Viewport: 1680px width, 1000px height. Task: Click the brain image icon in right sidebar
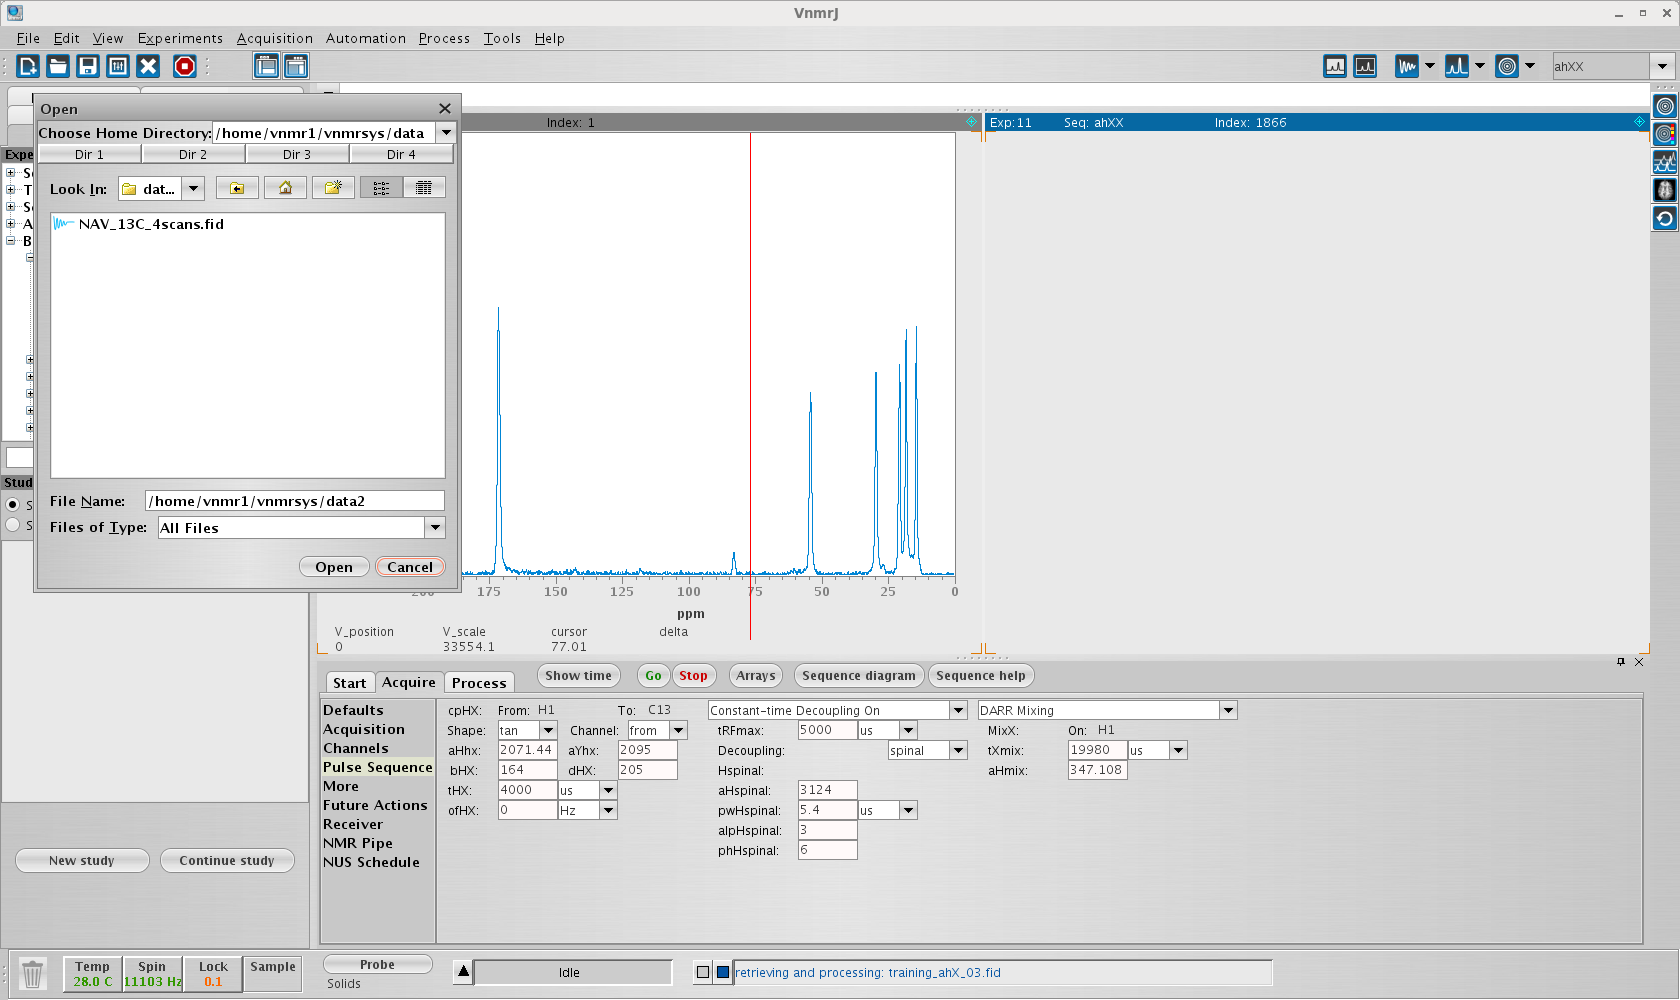click(1665, 190)
